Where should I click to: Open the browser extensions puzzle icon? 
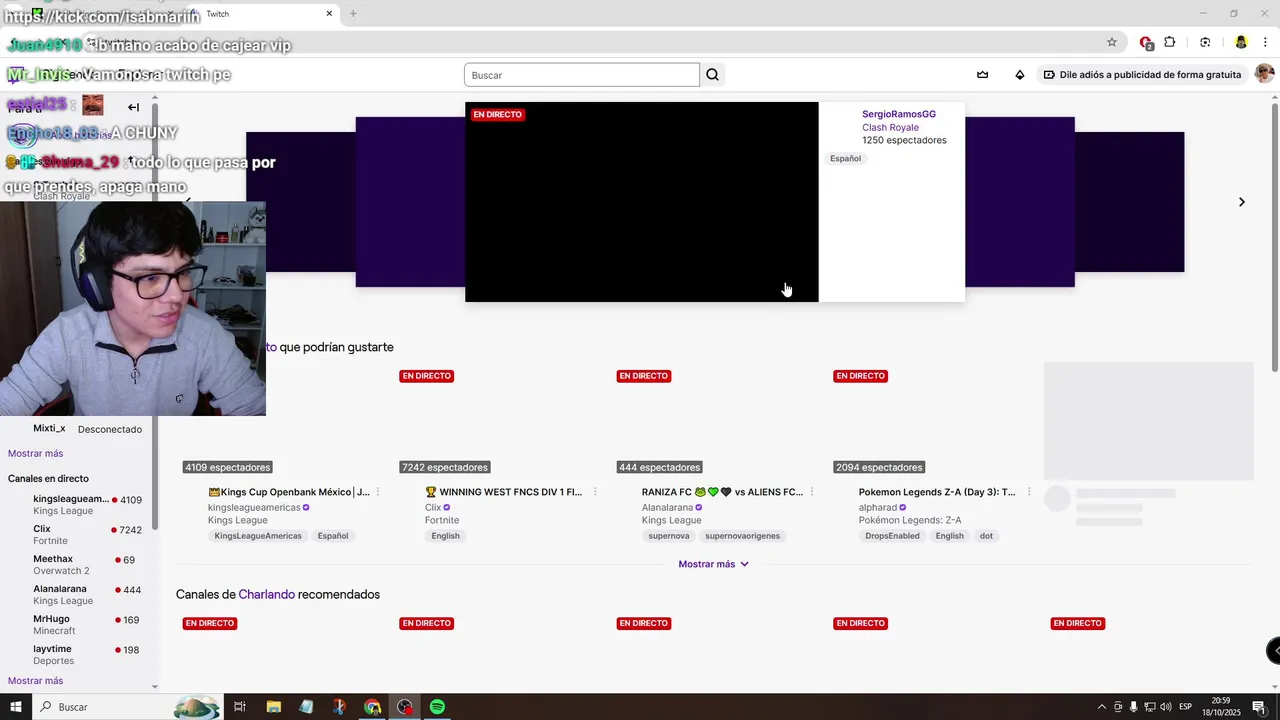(1170, 42)
